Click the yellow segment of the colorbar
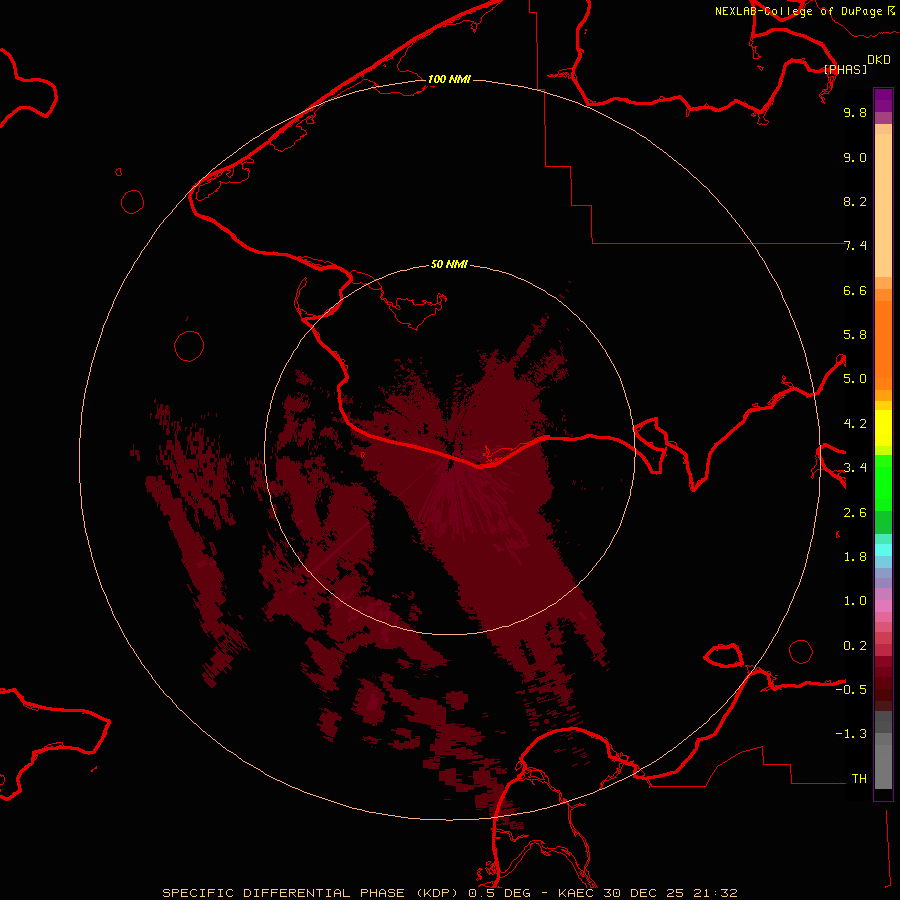Viewport: 900px width, 900px height. pyautogui.click(x=883, y=428)
